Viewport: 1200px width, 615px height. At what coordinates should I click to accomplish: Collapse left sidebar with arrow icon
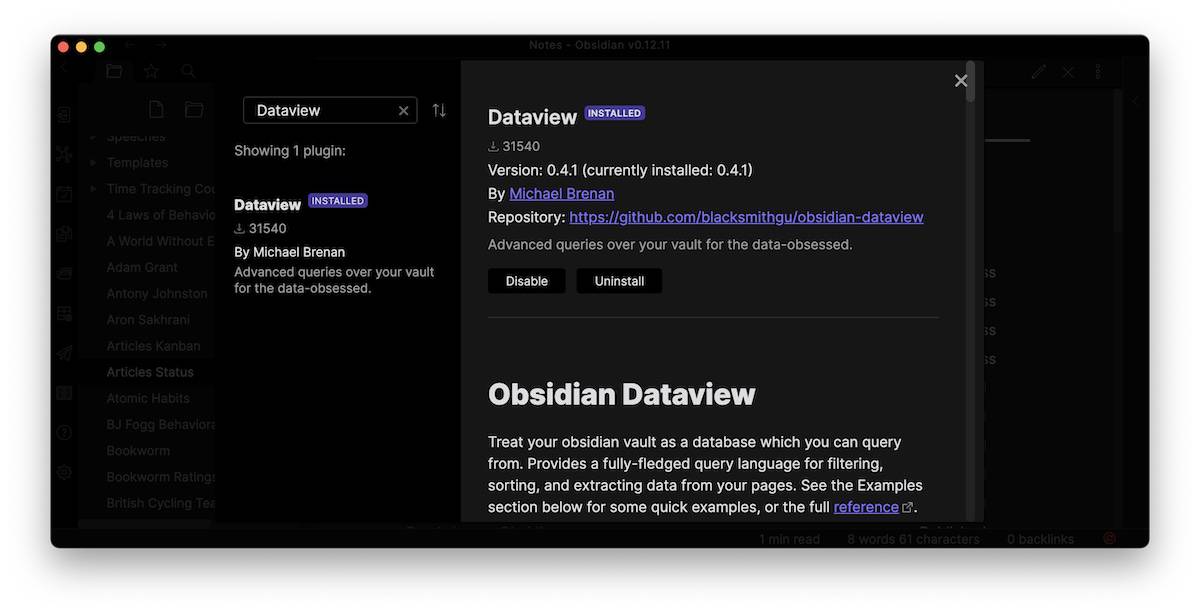tap(64, 68)
